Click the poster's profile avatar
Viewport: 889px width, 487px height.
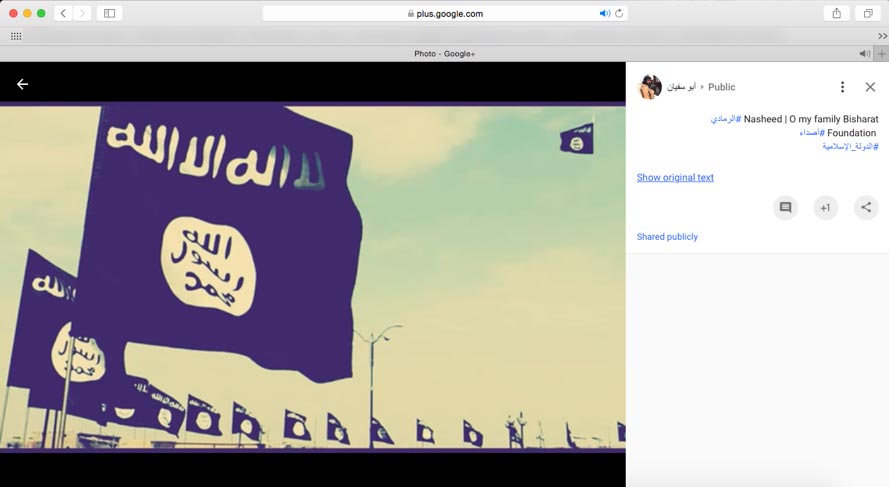[650, 87]
